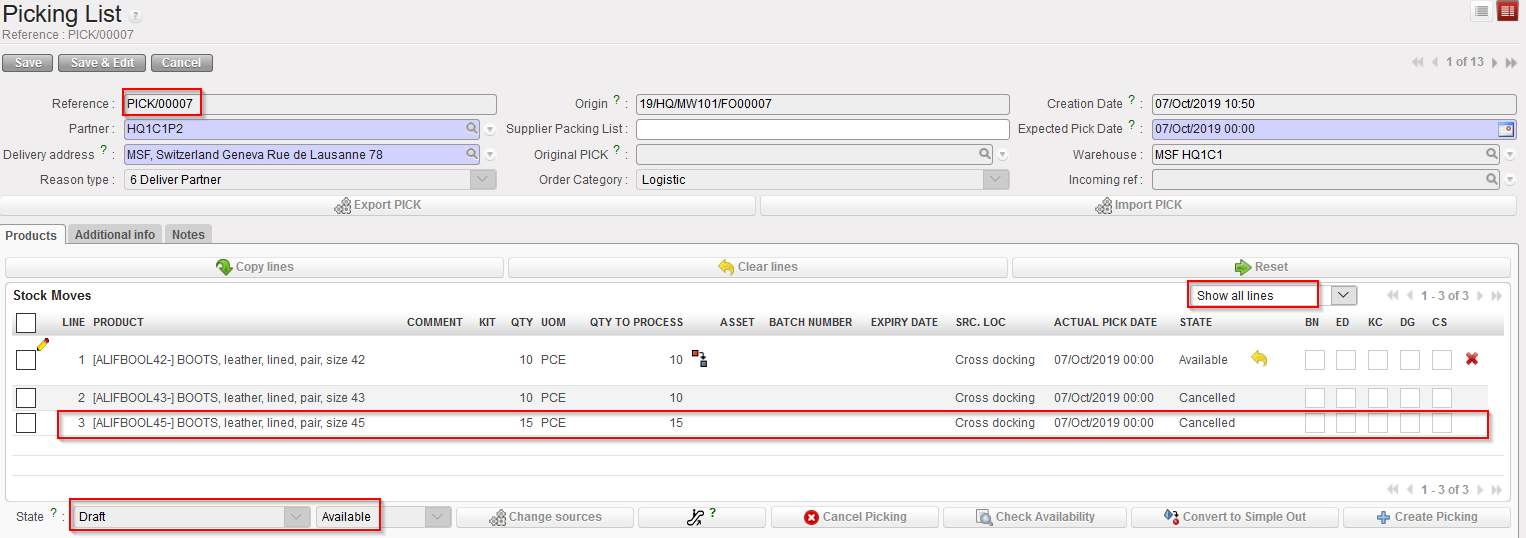Click yellow undo arrow on line 1
1526x538 pixels.
[x=1260, y=359]
